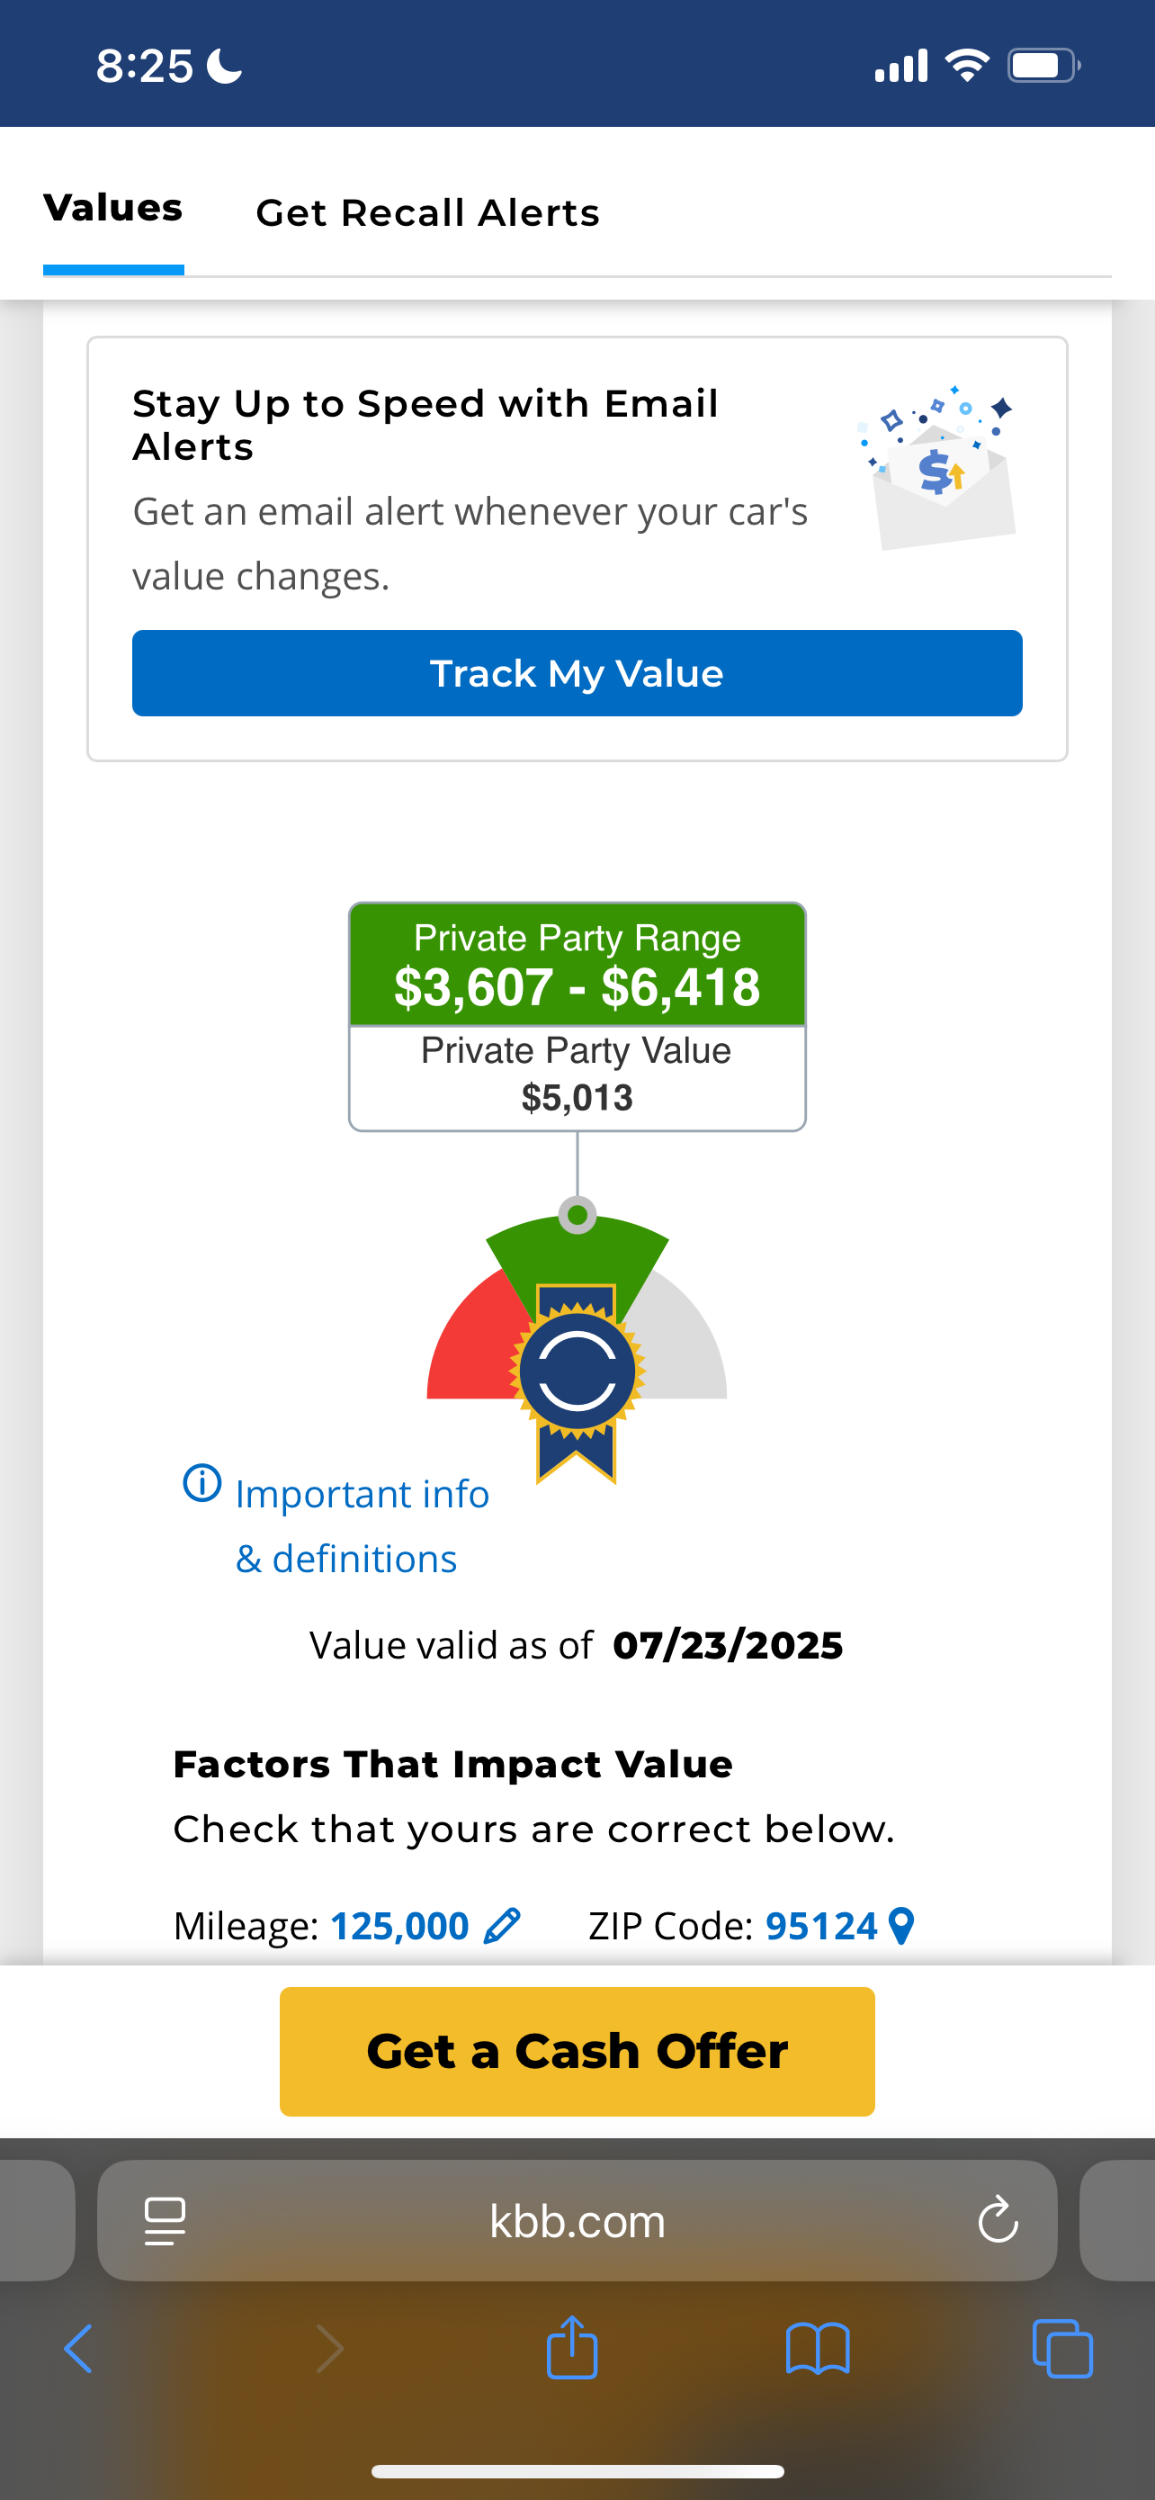This screenshot has height=2500, width=1155.
Task: Tap the Get a Cash Offer button
Action: 577,2051
